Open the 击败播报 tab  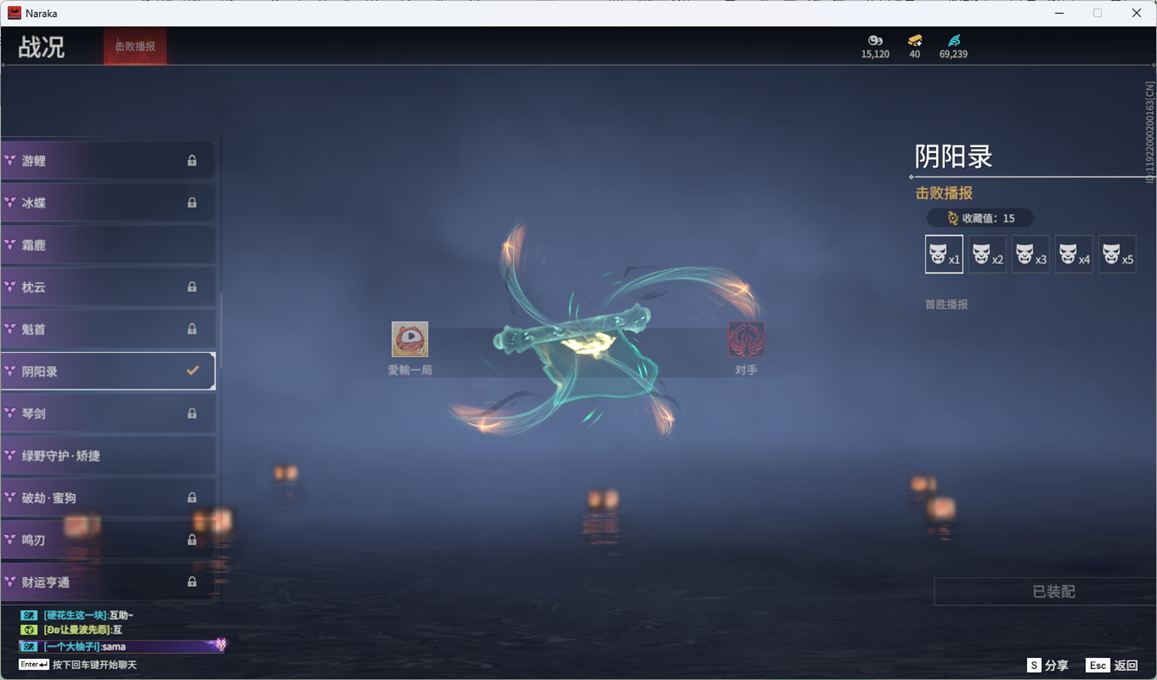coord(135,46)
